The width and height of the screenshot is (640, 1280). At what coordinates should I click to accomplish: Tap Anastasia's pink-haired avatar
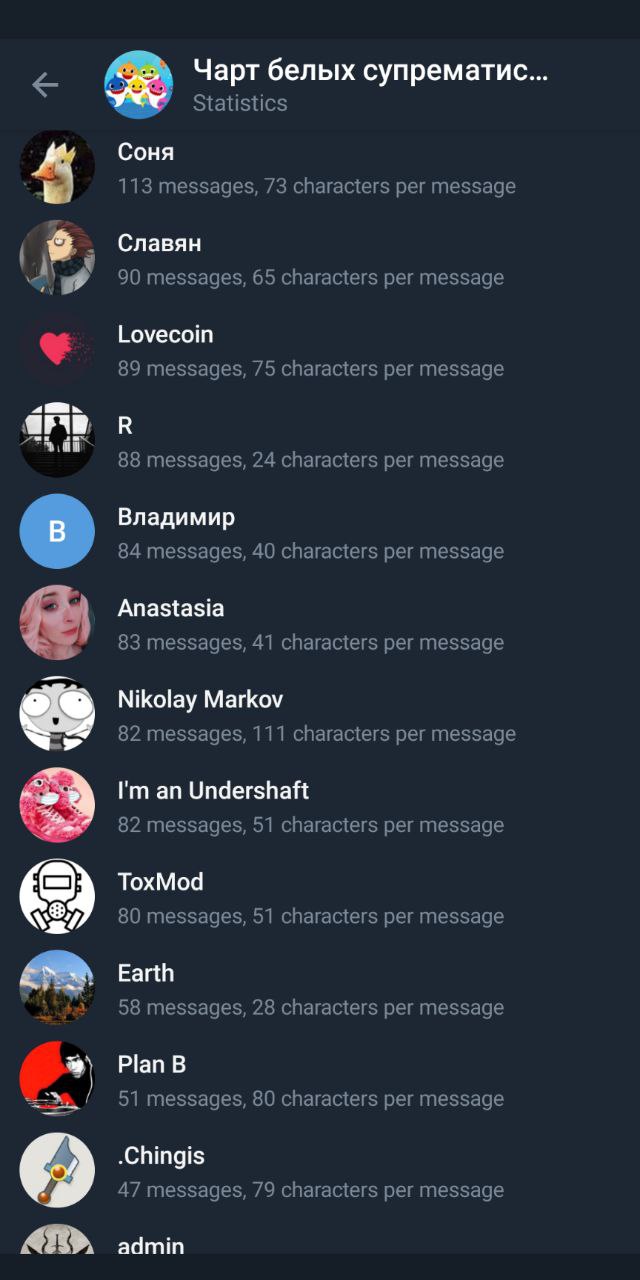coord(57,623)
